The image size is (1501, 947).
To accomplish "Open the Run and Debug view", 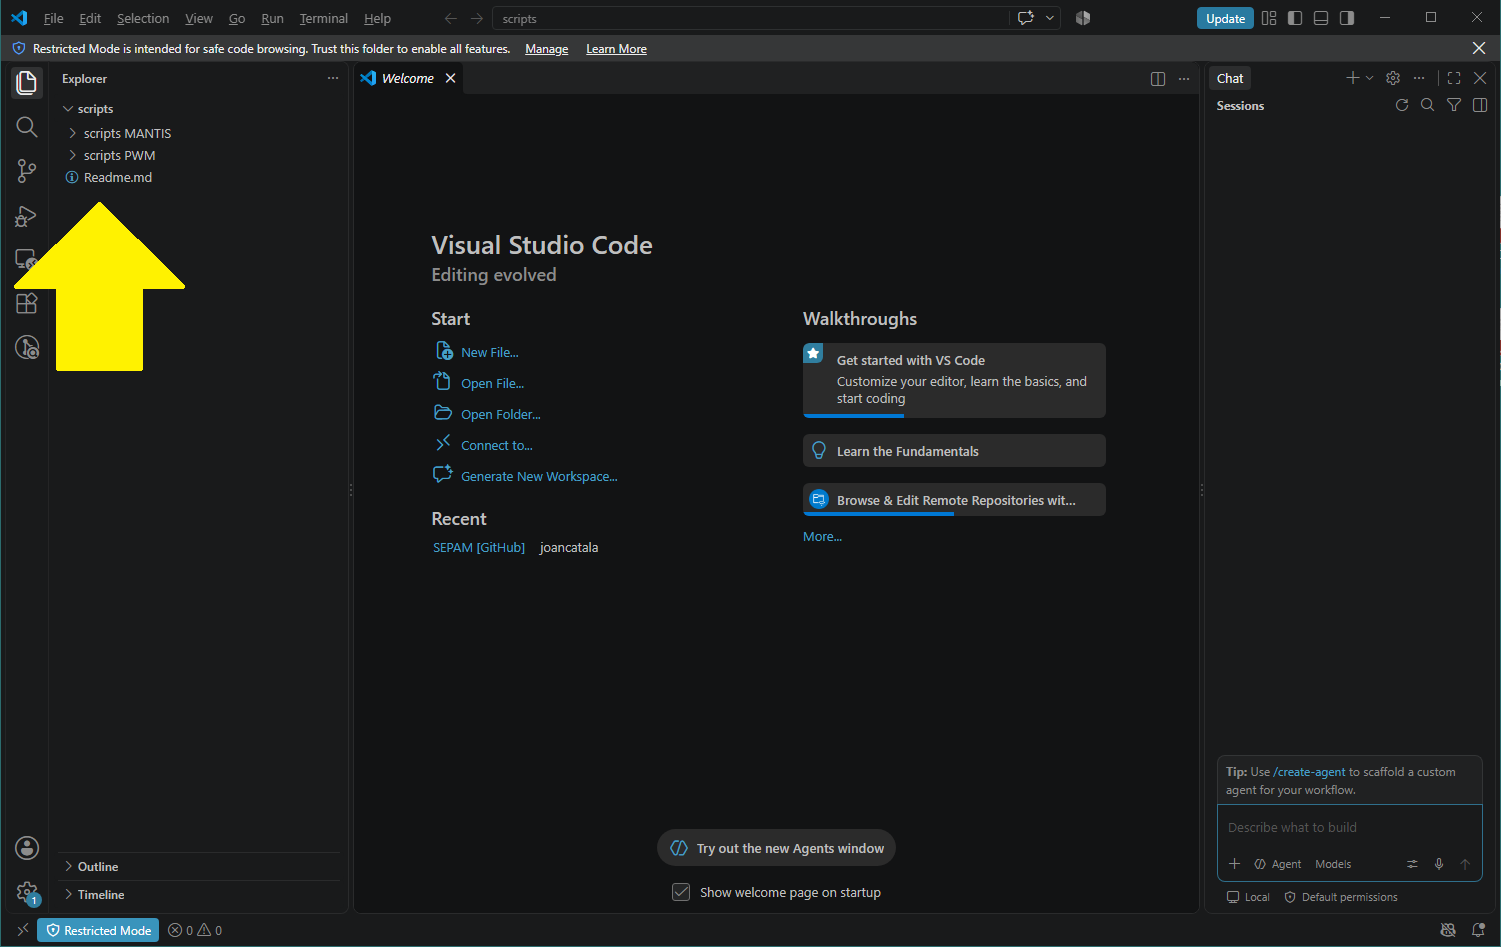I will pos(27,215).
